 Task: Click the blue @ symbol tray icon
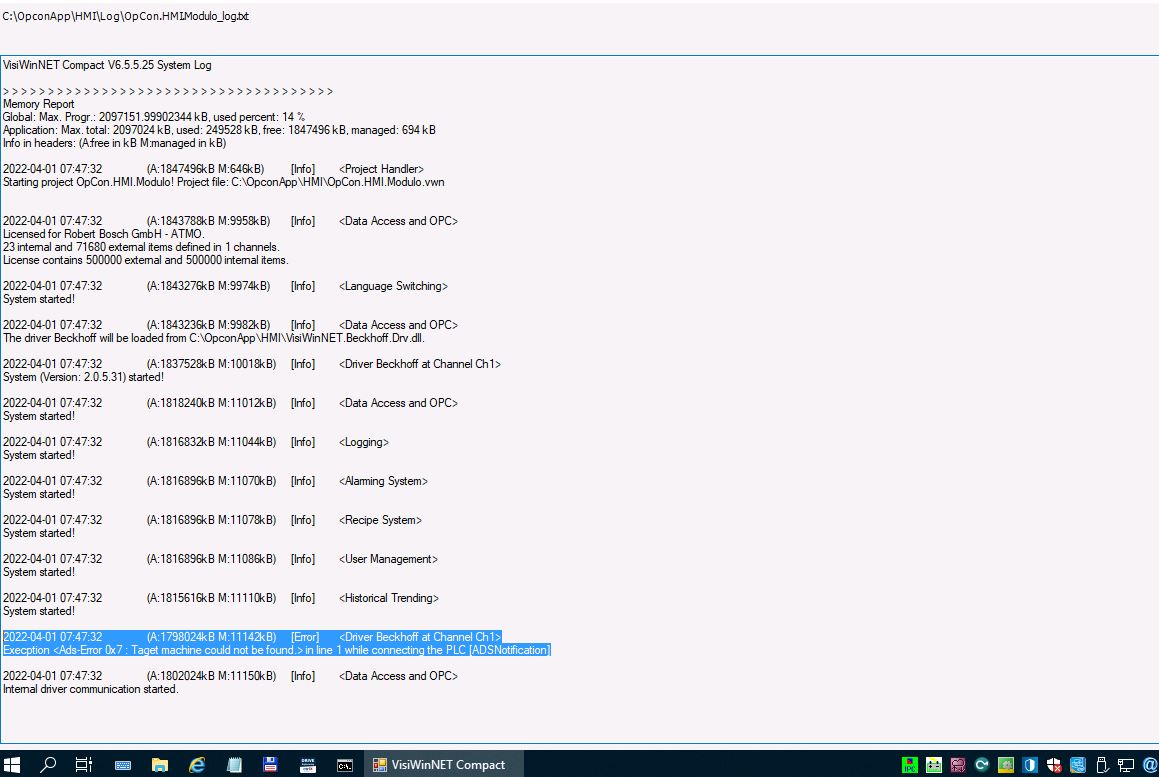coord(1149,765)
